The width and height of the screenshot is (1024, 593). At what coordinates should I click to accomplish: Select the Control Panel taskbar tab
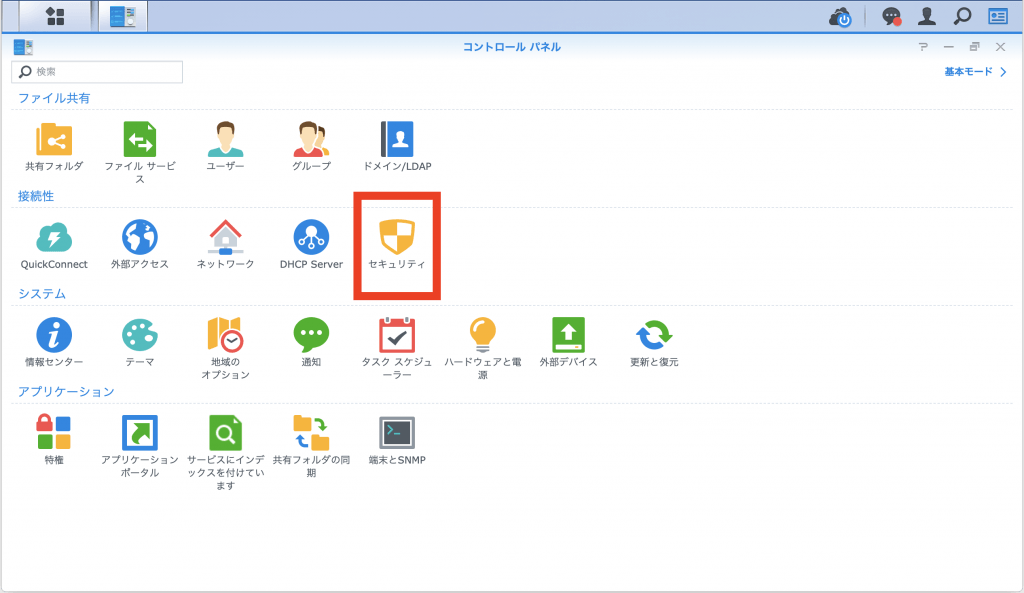pyautogui.click(x=124, y=16)
